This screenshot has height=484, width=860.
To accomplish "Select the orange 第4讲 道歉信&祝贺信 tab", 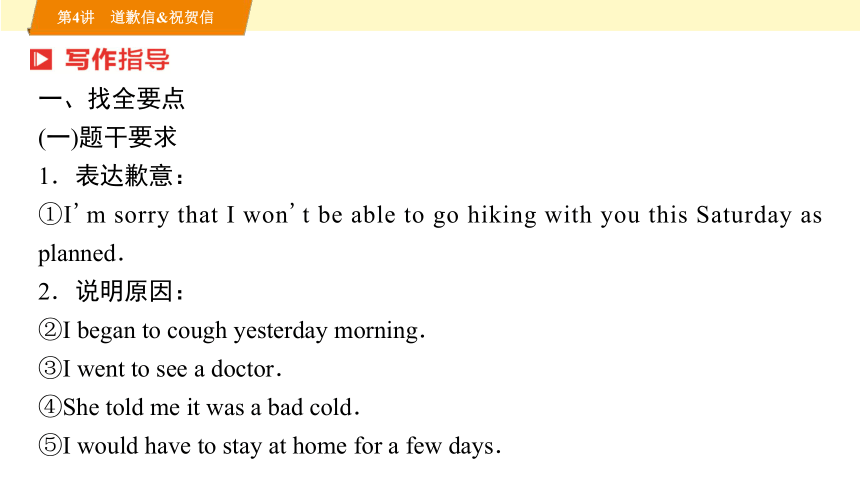I will point(139,18).
